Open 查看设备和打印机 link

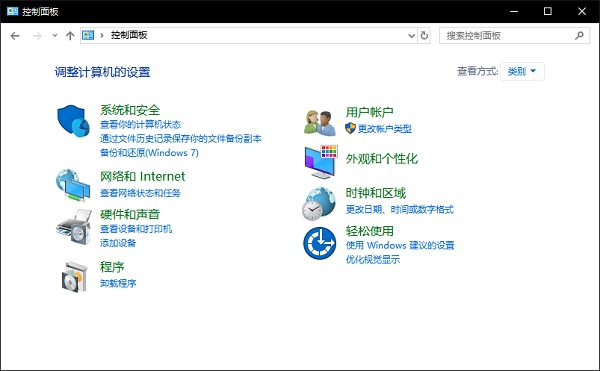(136, 229)
